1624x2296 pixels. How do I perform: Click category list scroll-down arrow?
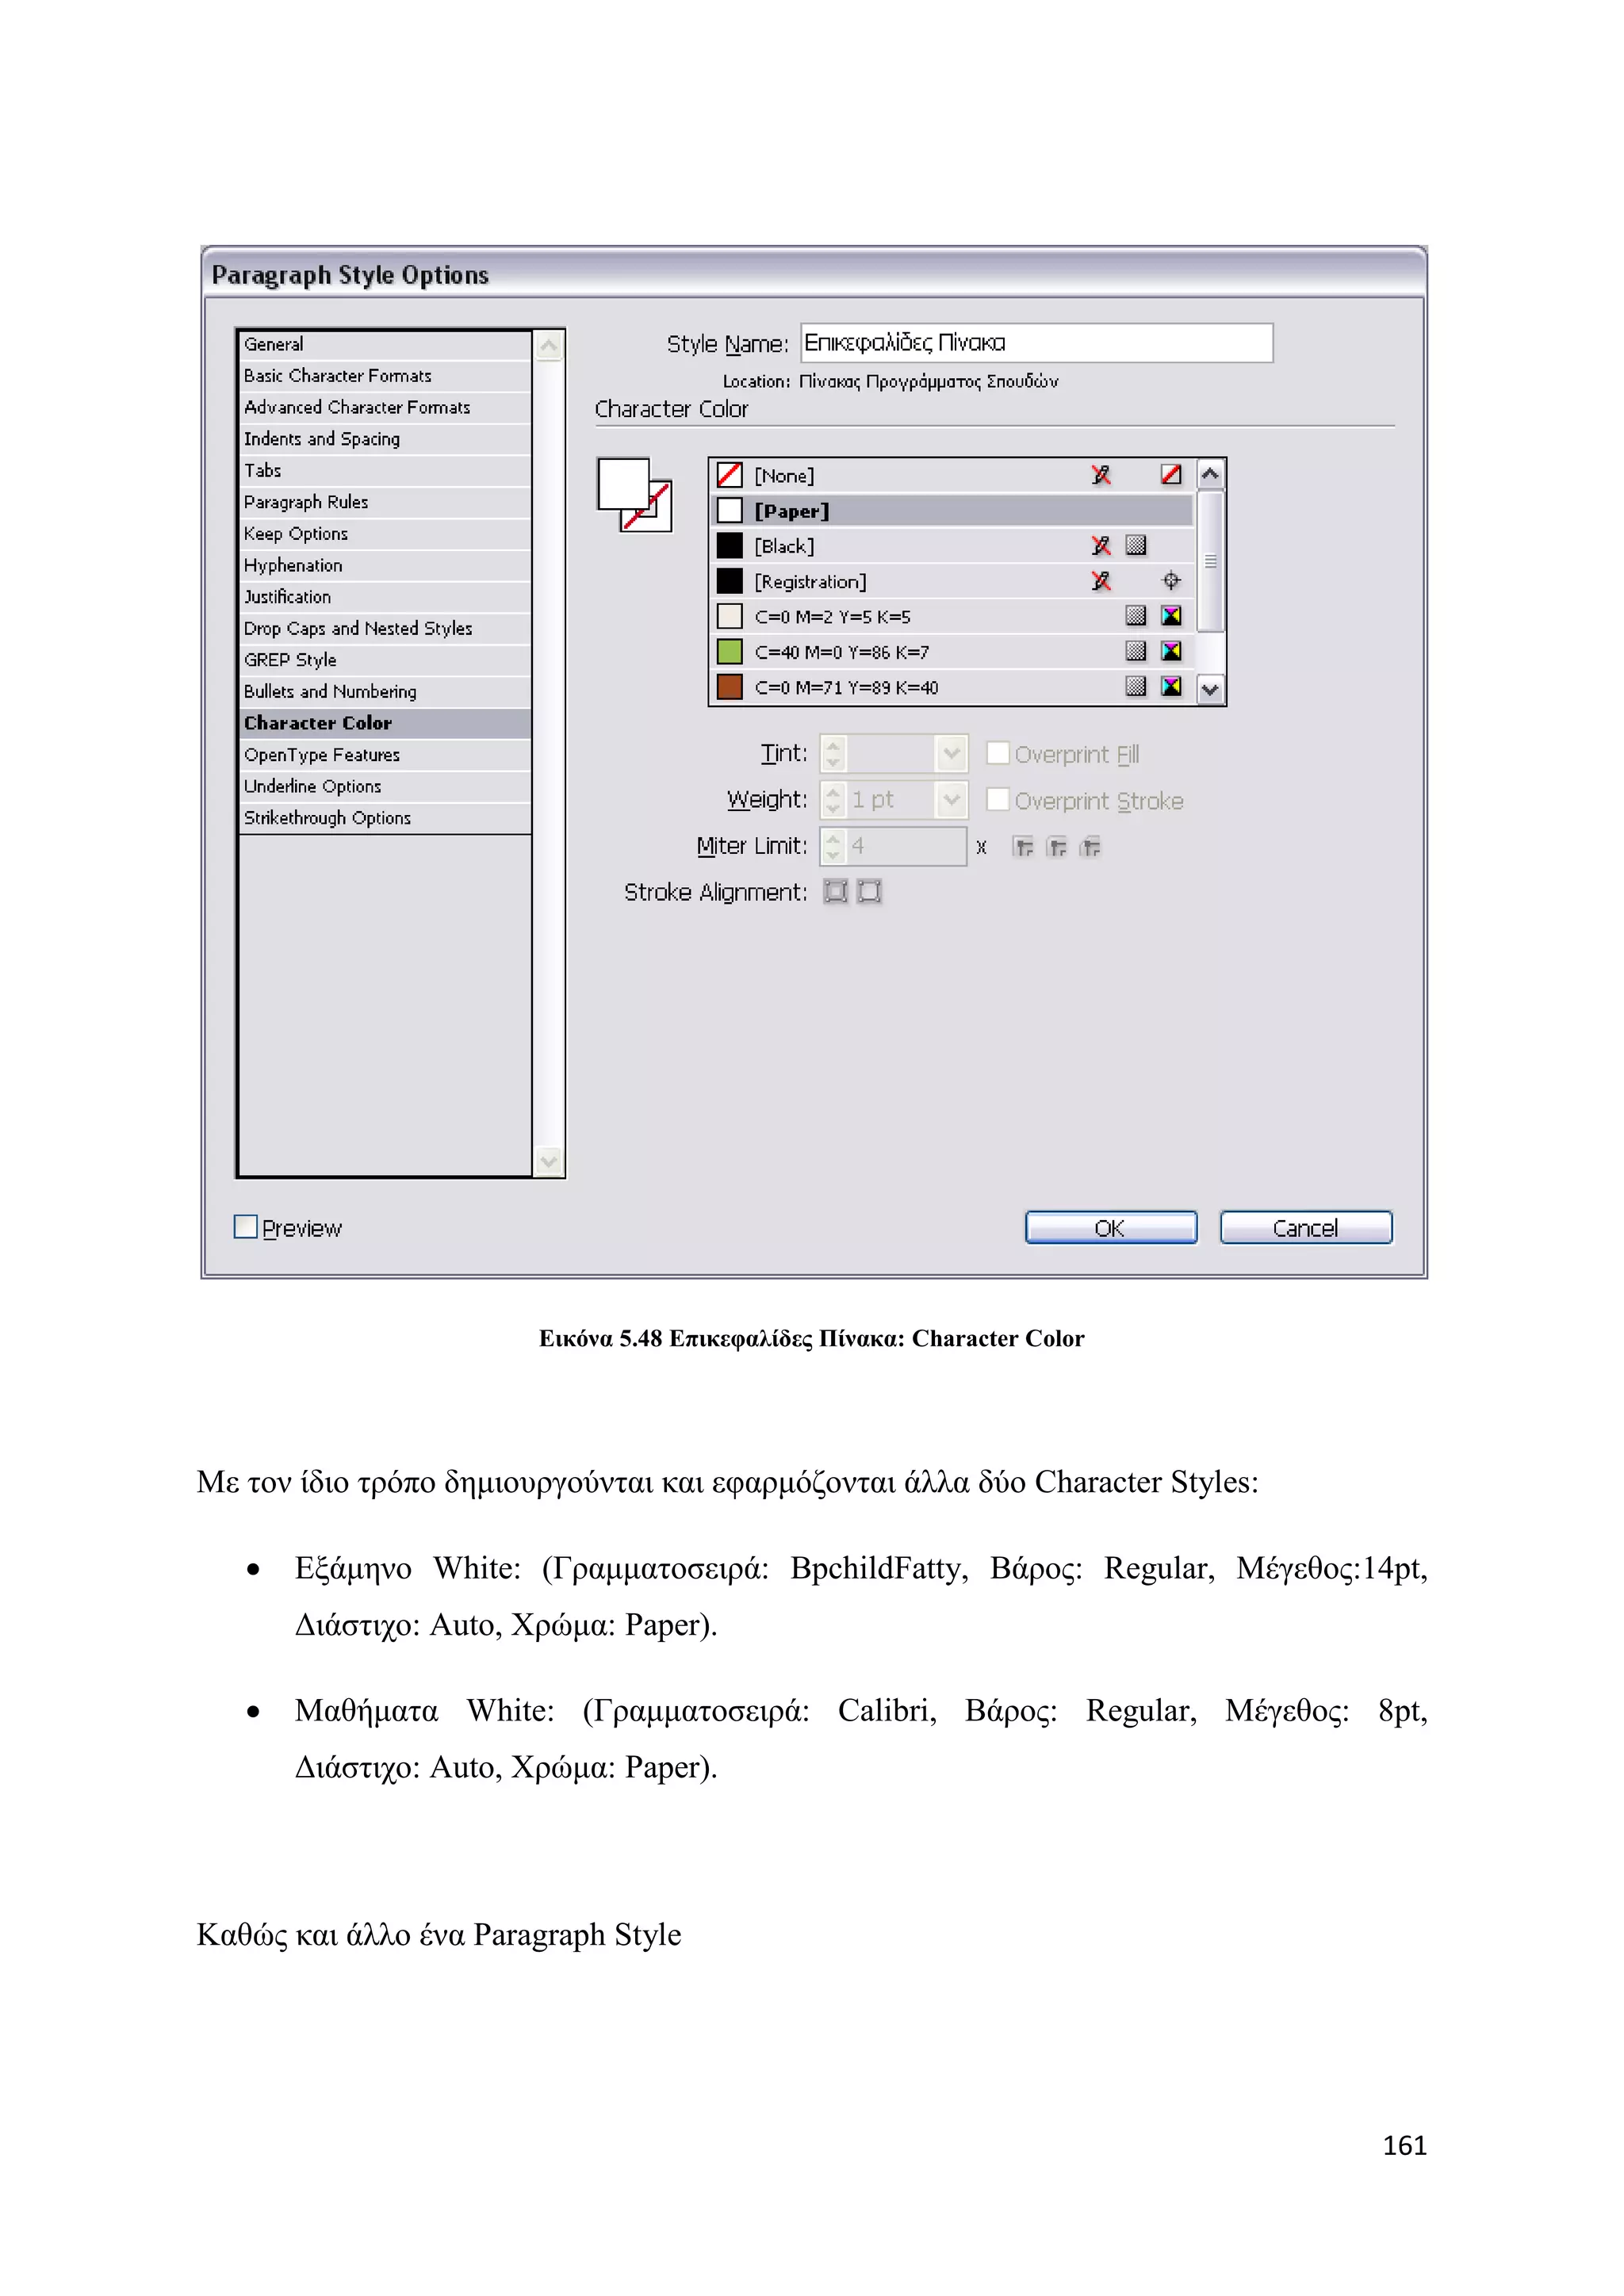549,1161
